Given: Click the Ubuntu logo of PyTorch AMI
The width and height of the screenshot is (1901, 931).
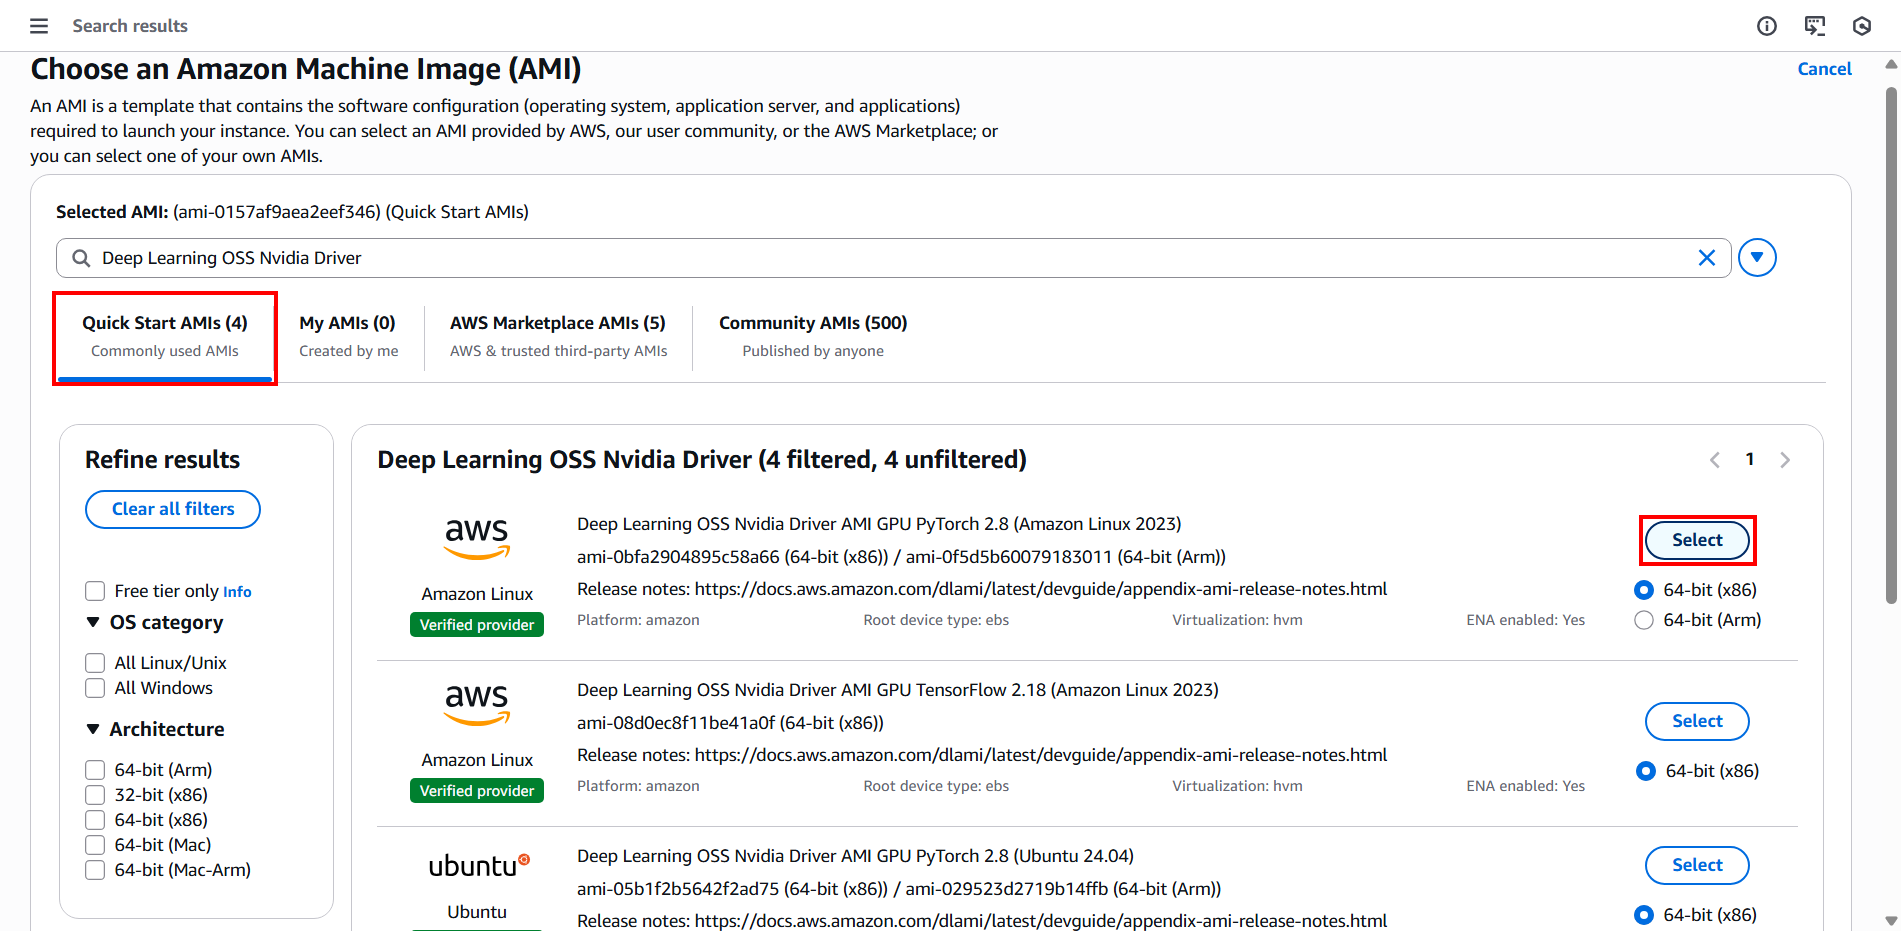Looking at the screenshot, I should coord(479,866).
